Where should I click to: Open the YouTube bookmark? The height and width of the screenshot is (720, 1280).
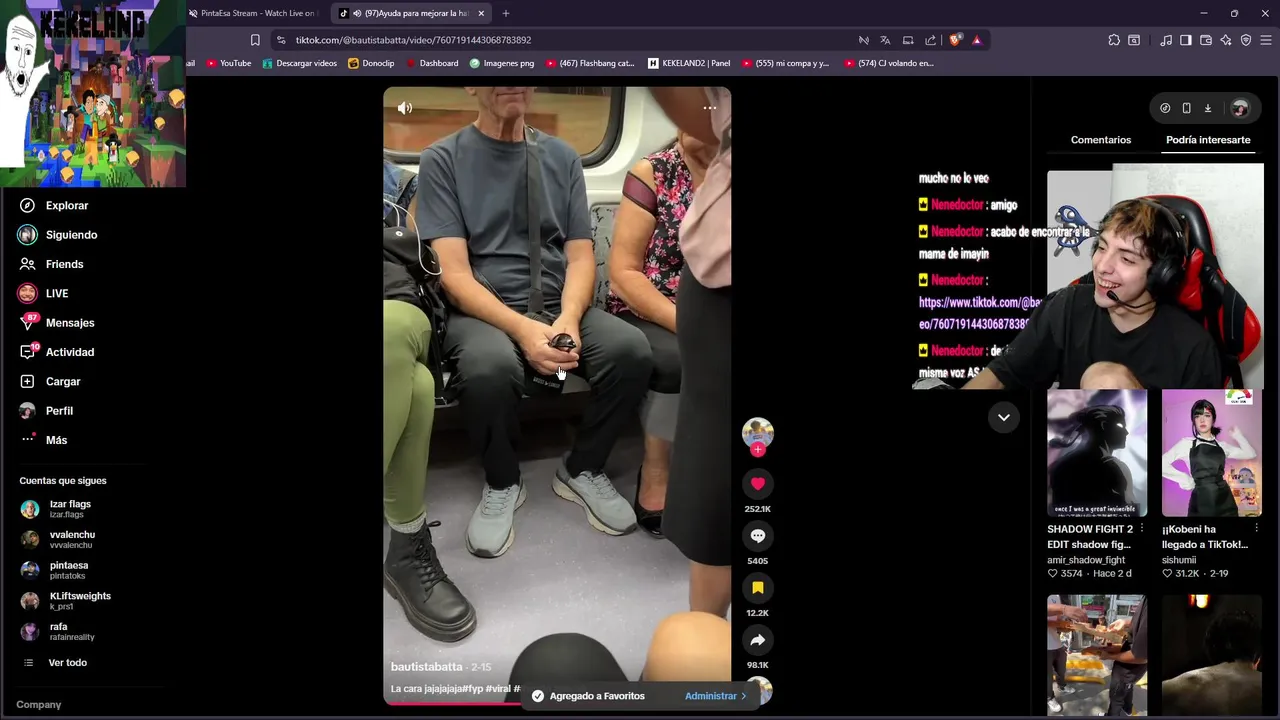coord(229,63)
